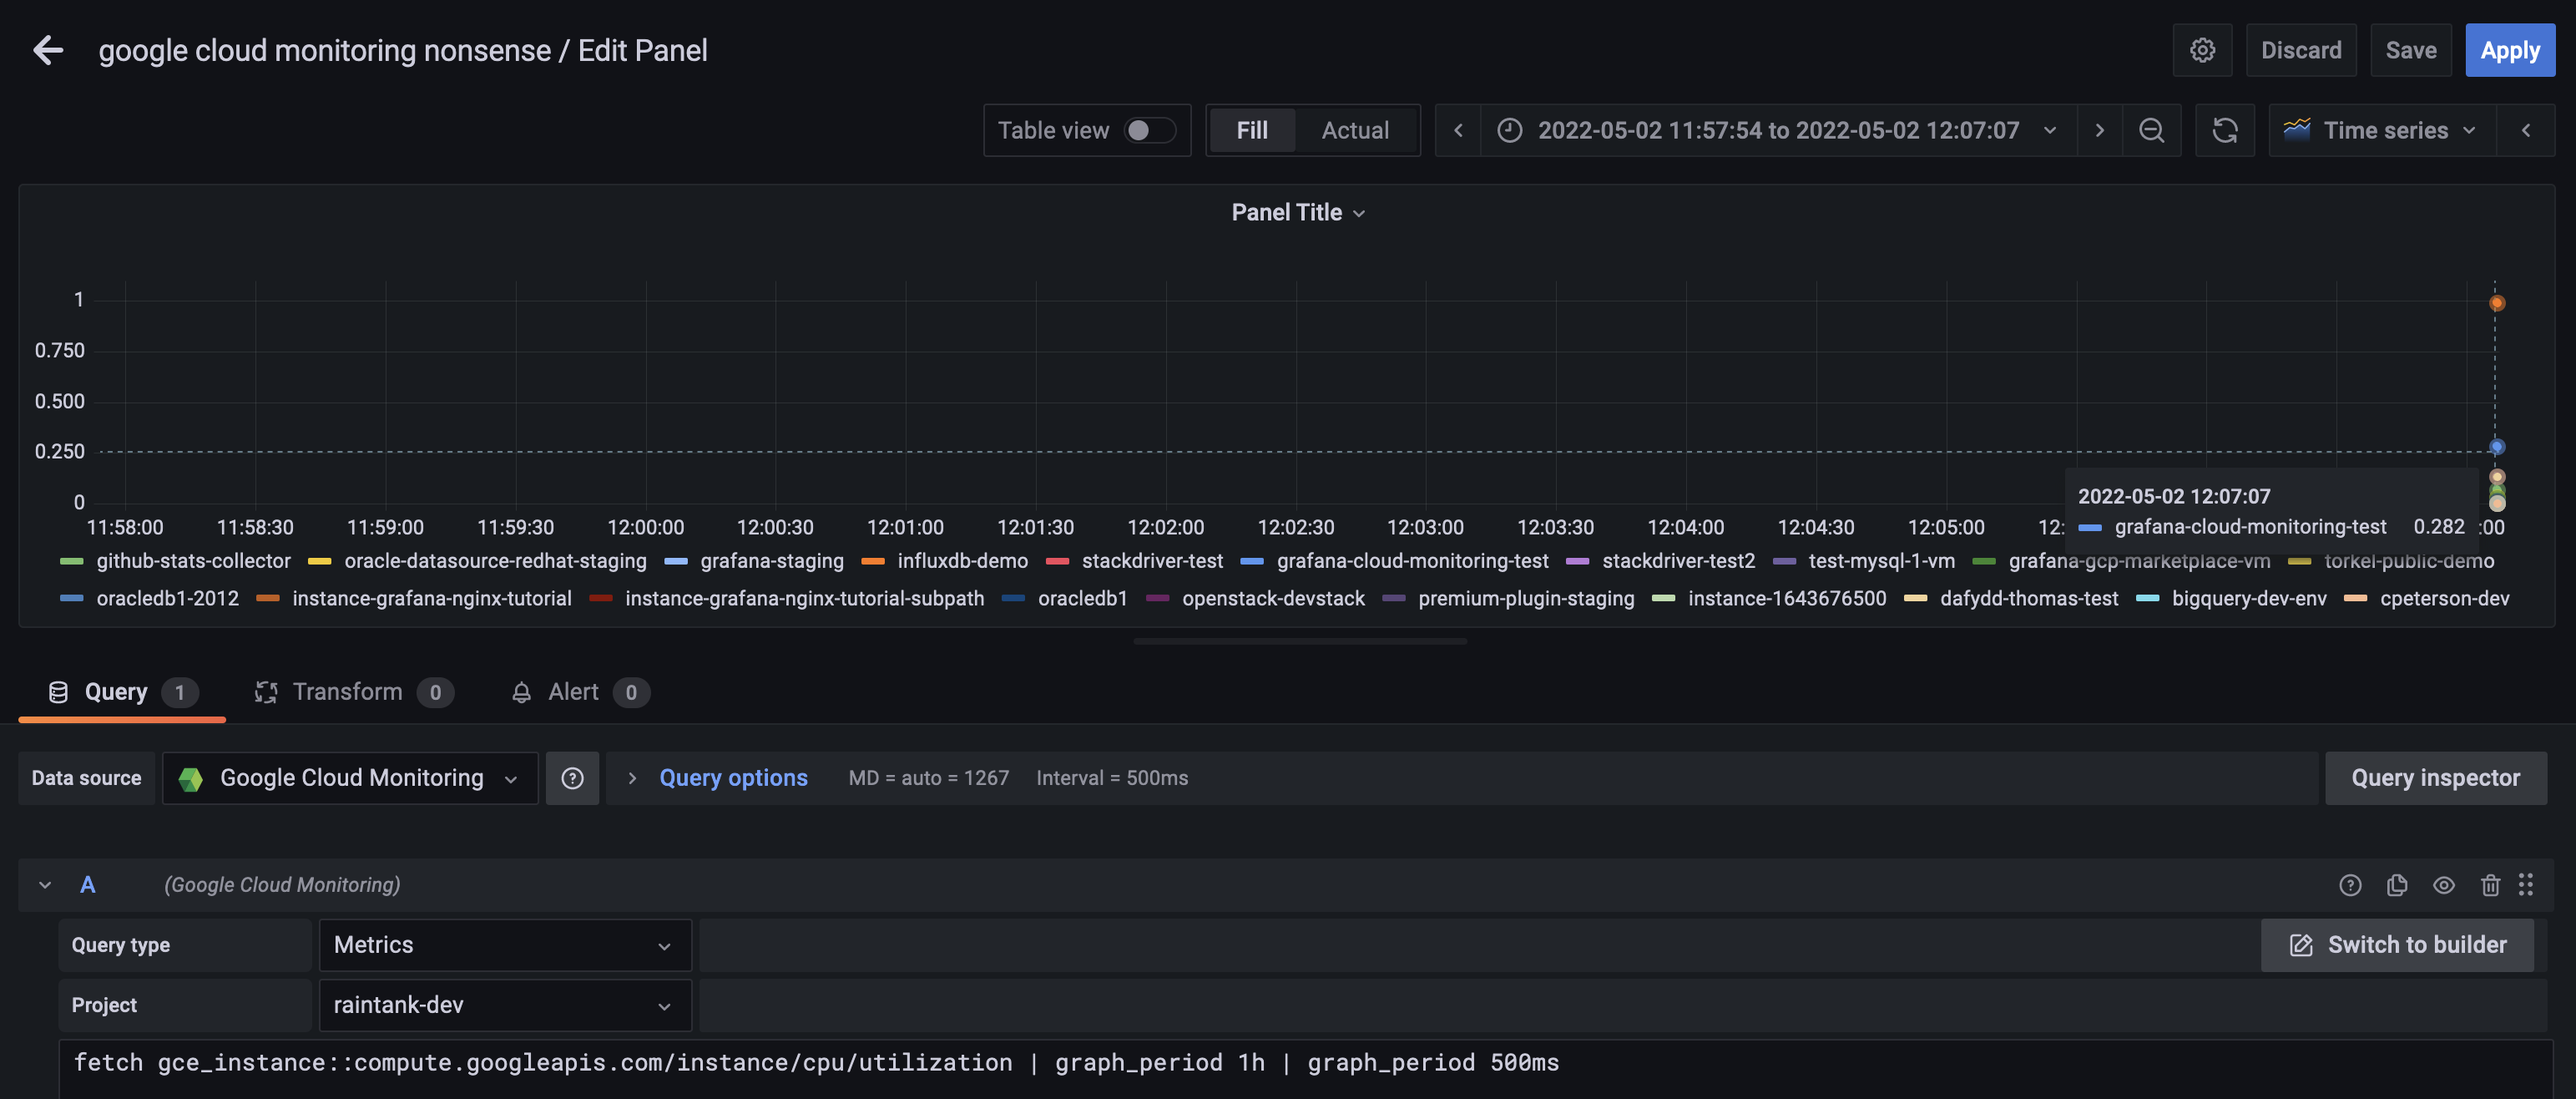Apply the panel changes
The width and height of the screenshot is (2576, 1099).
[2510, 50]
